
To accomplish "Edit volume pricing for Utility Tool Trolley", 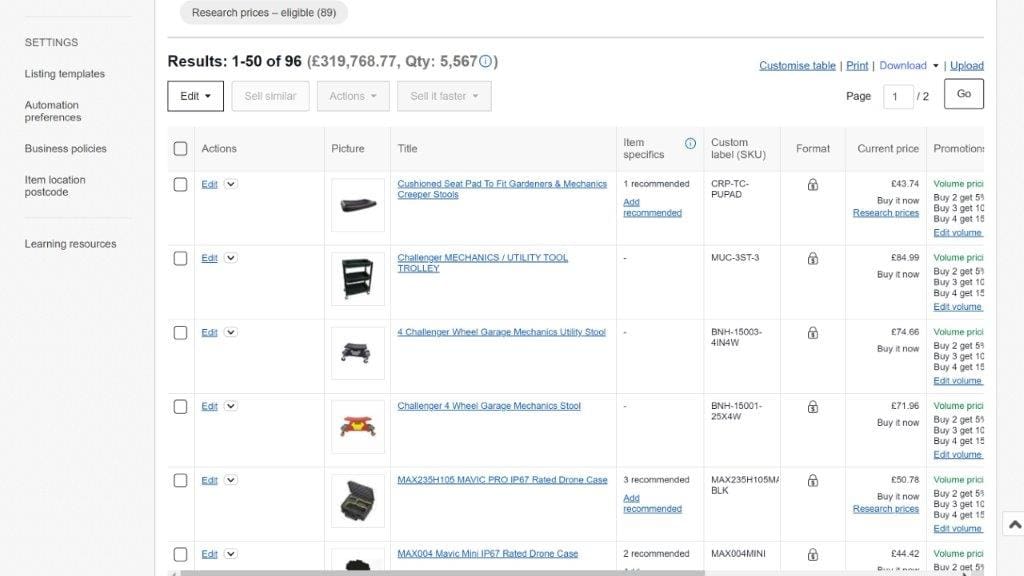I will (957, 307).
